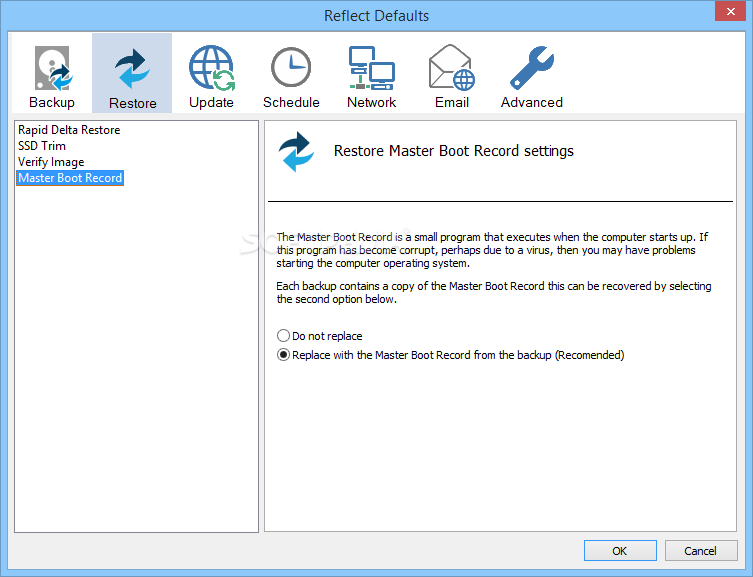Open the Network computers icon

pyautogui.click(x=371, y=68)
